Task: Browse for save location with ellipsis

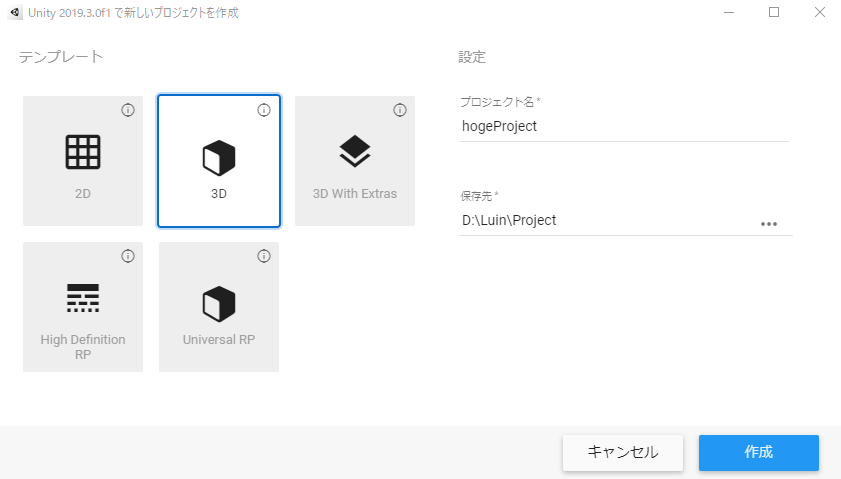Action: (769, 224)
